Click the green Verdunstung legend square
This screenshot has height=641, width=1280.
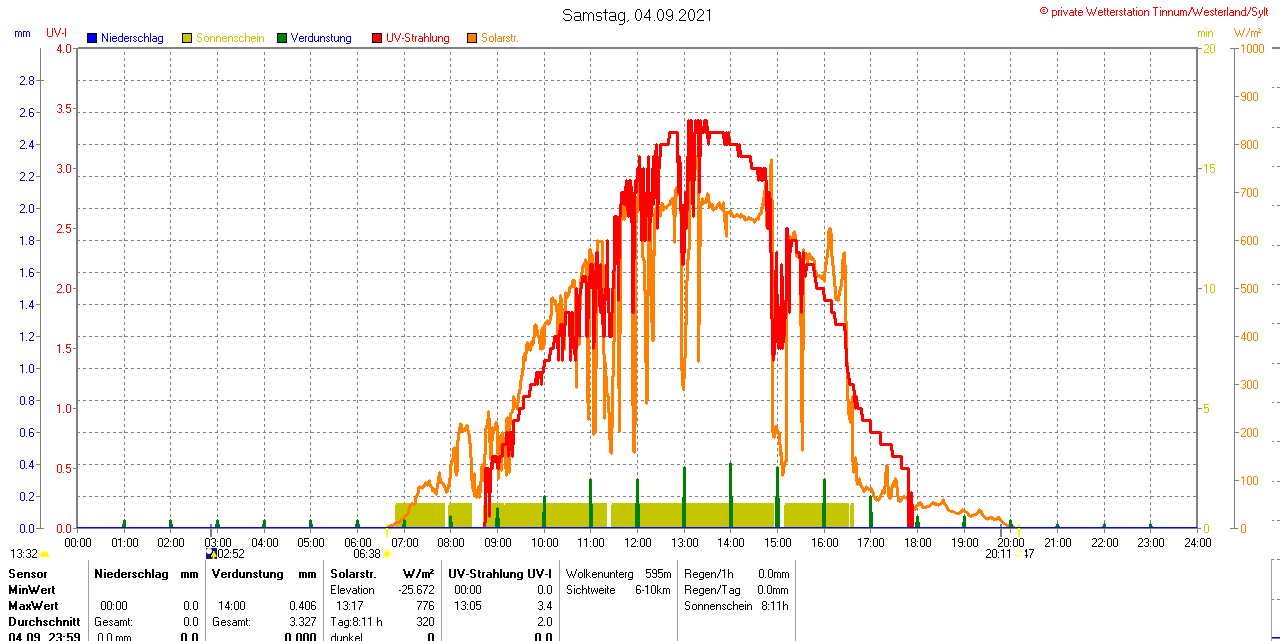coord(282,38)
